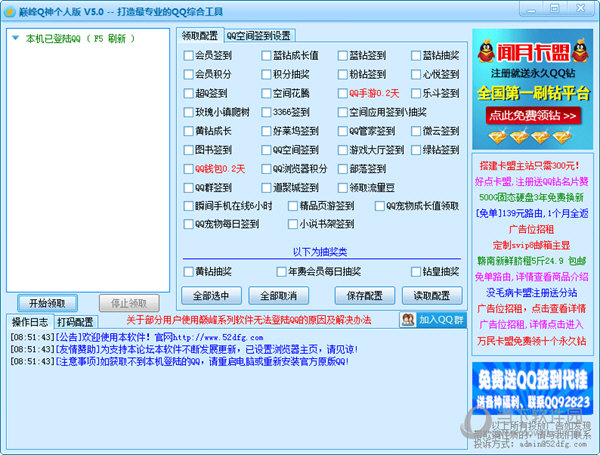Open the 万民卡盟免费领十个永久钻 link
Screen dimensions: 600x455
tap(532, 341)
